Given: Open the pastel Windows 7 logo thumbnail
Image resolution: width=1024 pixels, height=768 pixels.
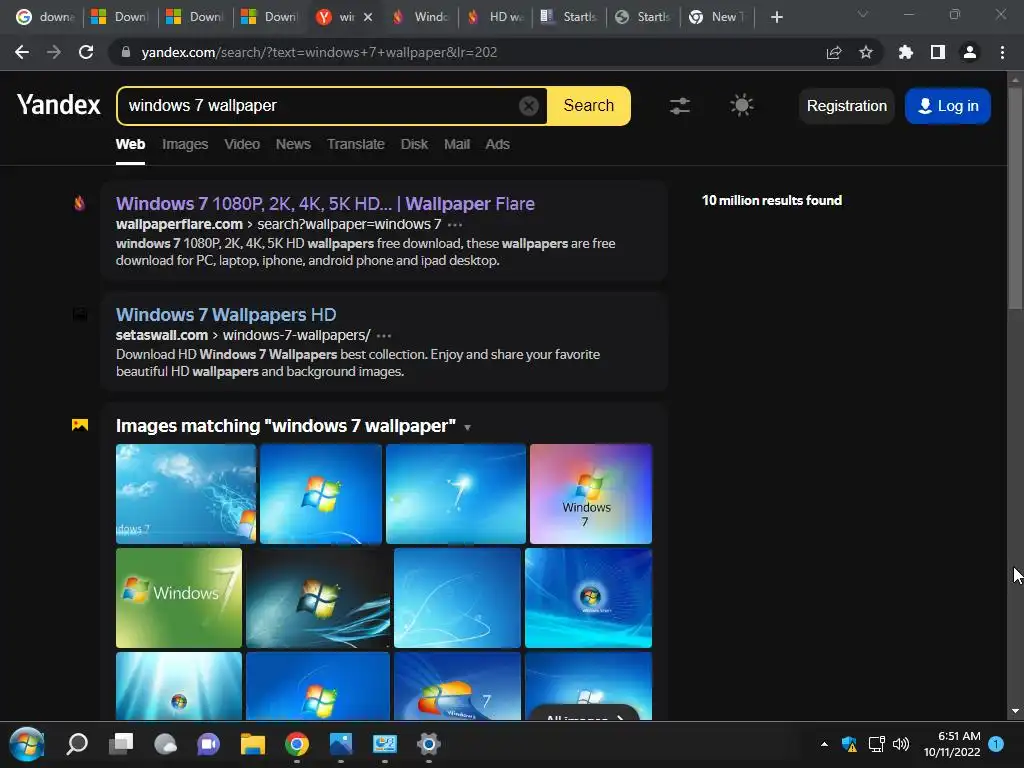Looking at the screenshot, I should [590, 494].
